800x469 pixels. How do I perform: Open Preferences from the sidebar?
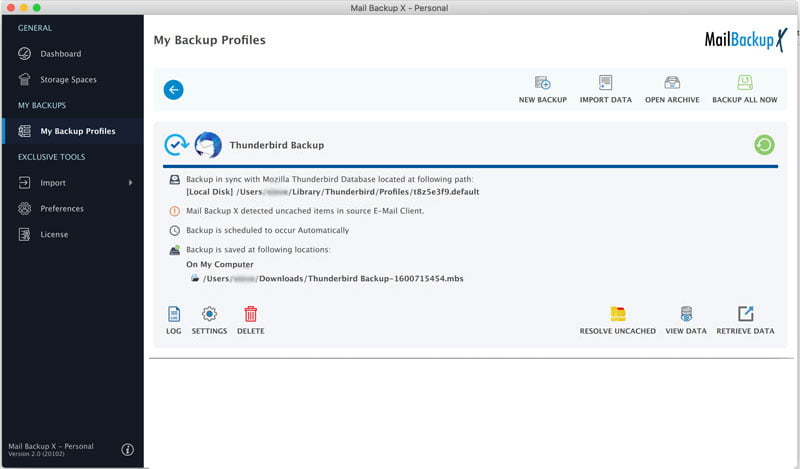pyautogui.click(x=72, y=209)
